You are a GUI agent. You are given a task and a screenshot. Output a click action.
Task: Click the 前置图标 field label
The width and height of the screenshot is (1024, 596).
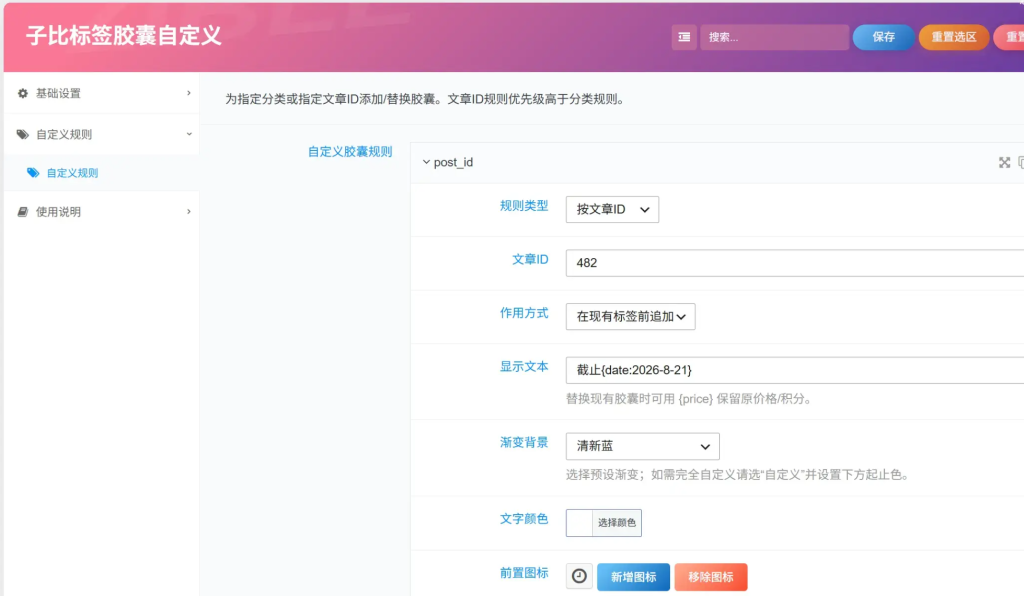524,573
